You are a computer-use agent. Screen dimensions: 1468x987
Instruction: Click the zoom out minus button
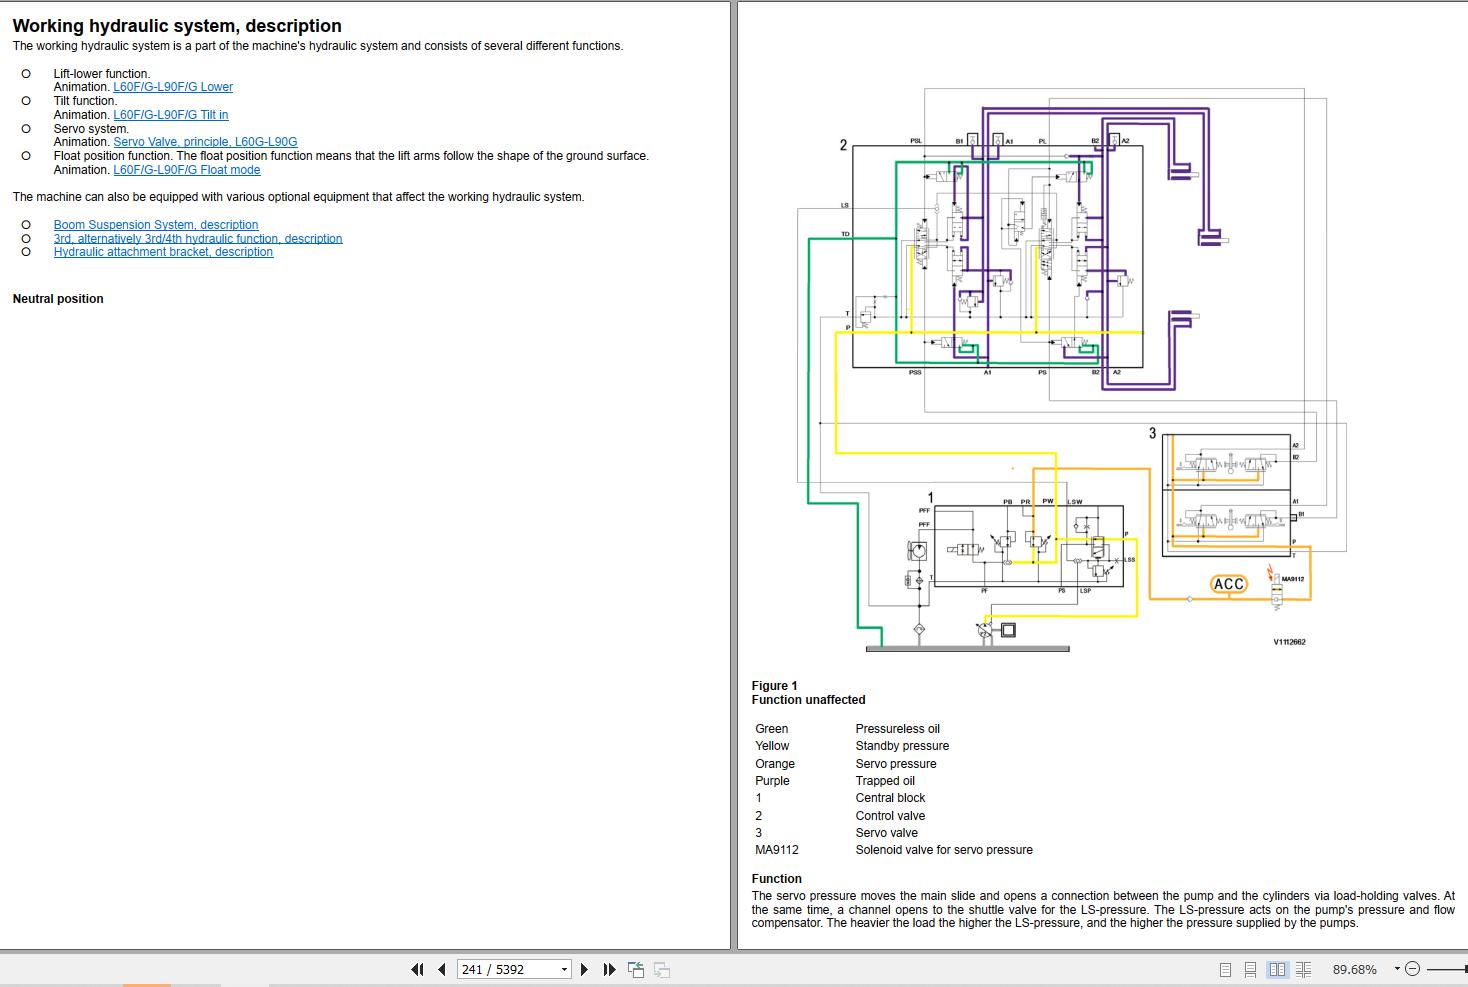[x=1412, y=969]
